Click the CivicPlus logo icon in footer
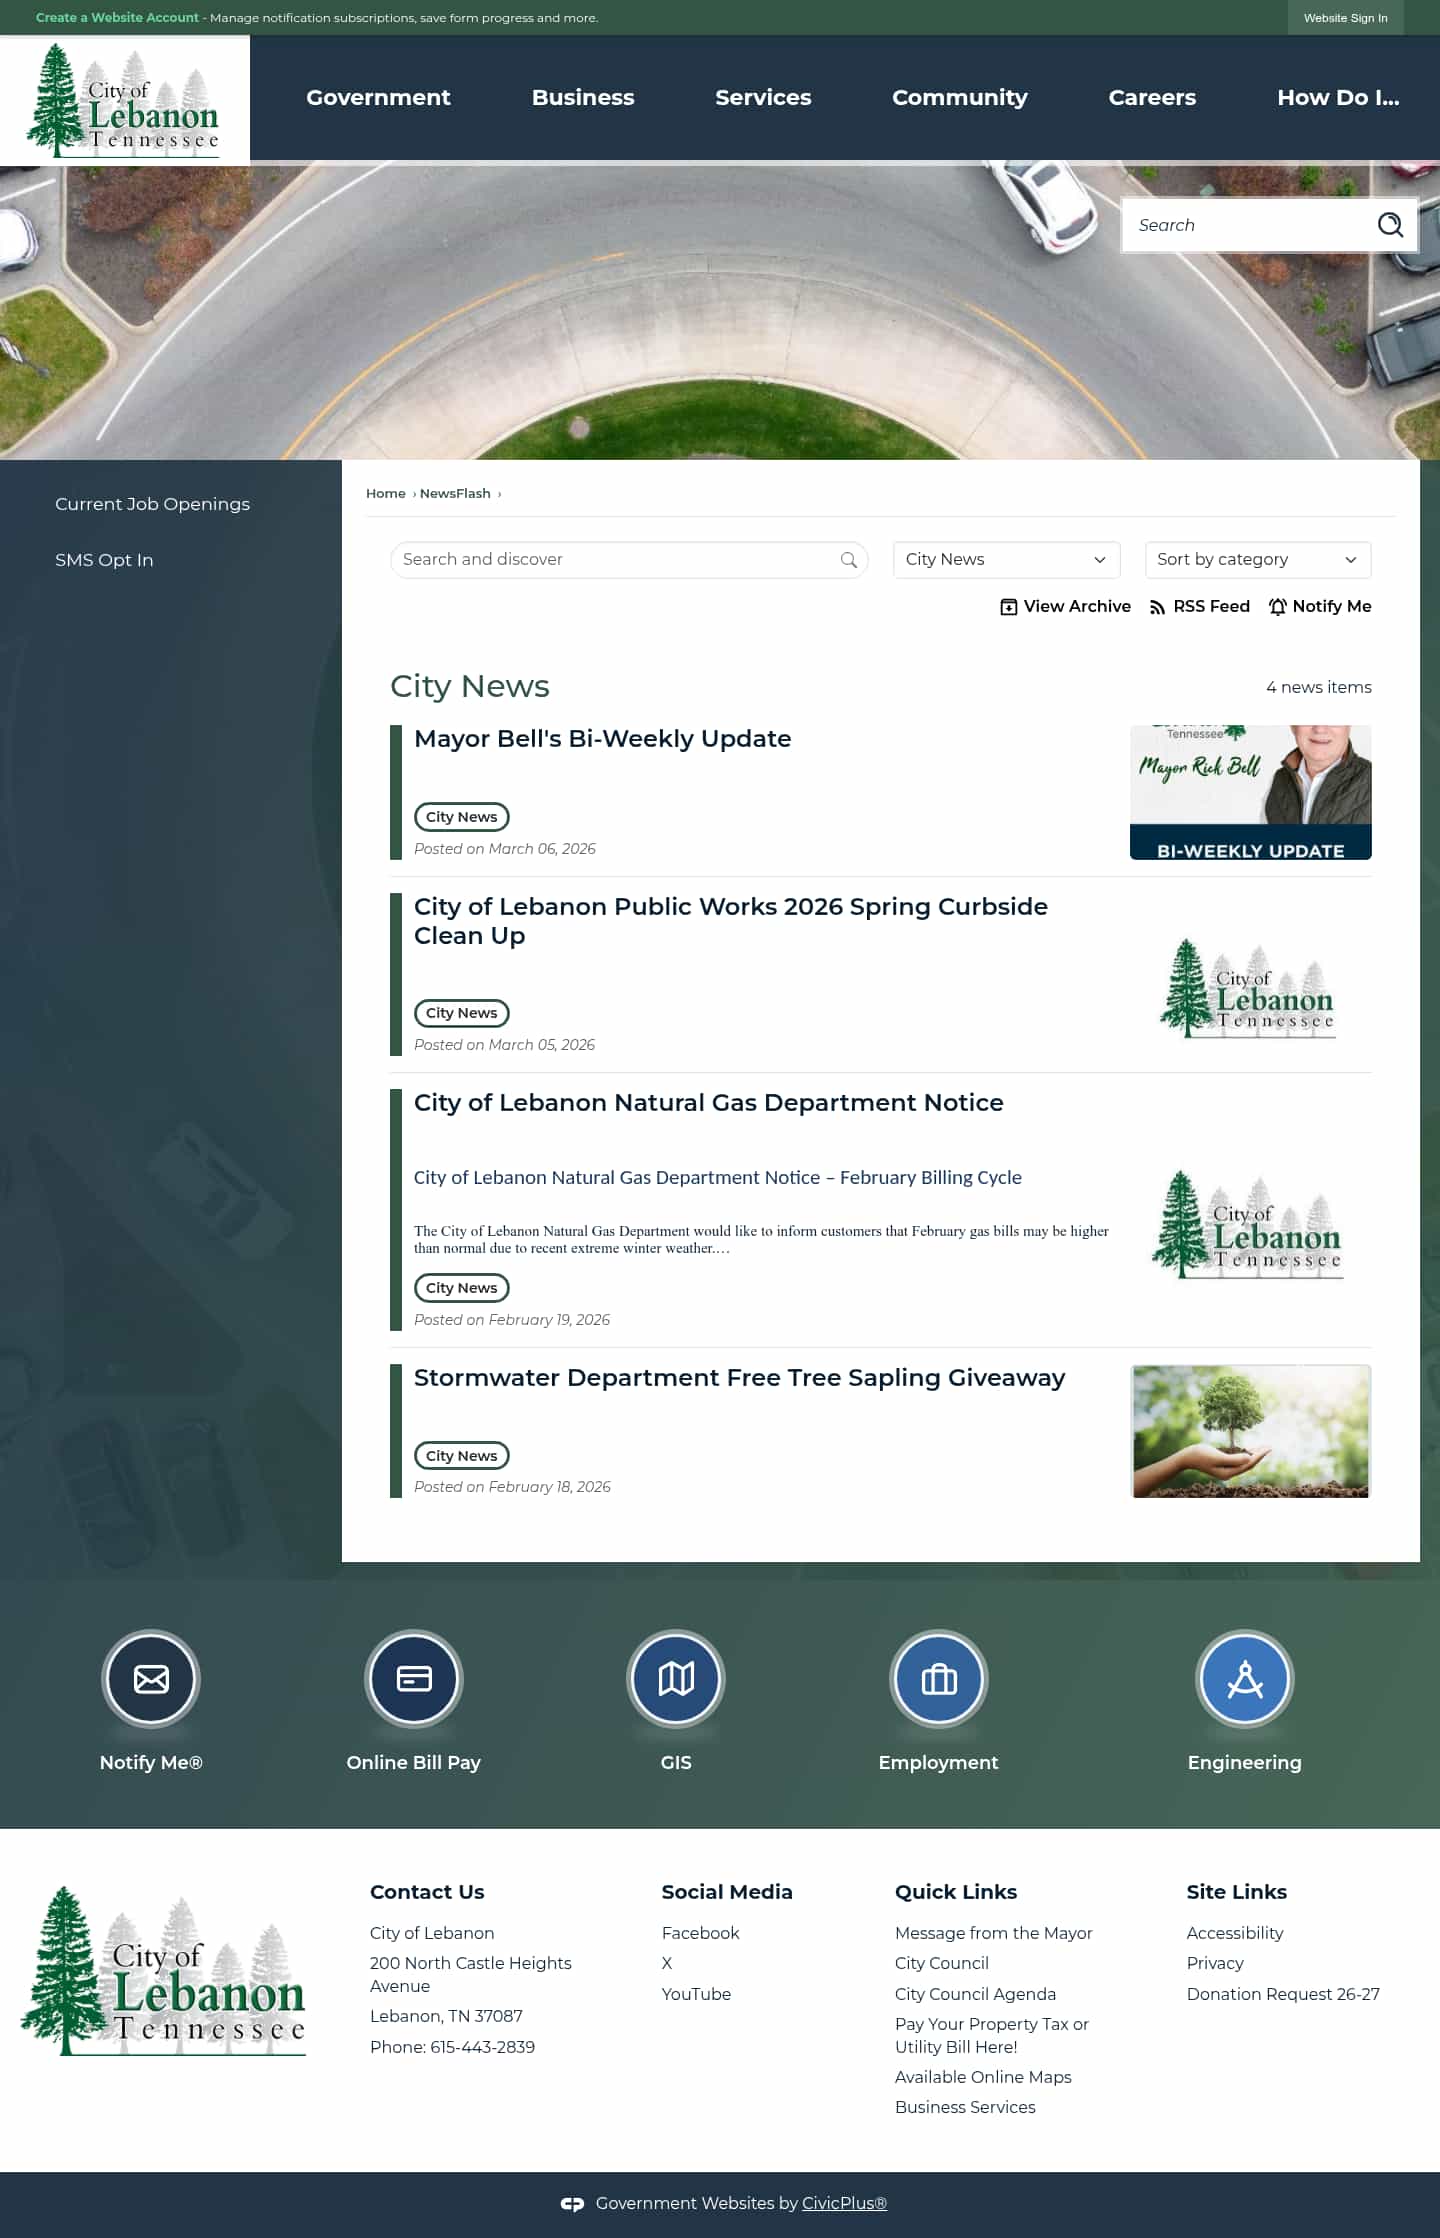Image resolution: width=1440 pixels, height=2238 pixels. (x=572, y=2204)
